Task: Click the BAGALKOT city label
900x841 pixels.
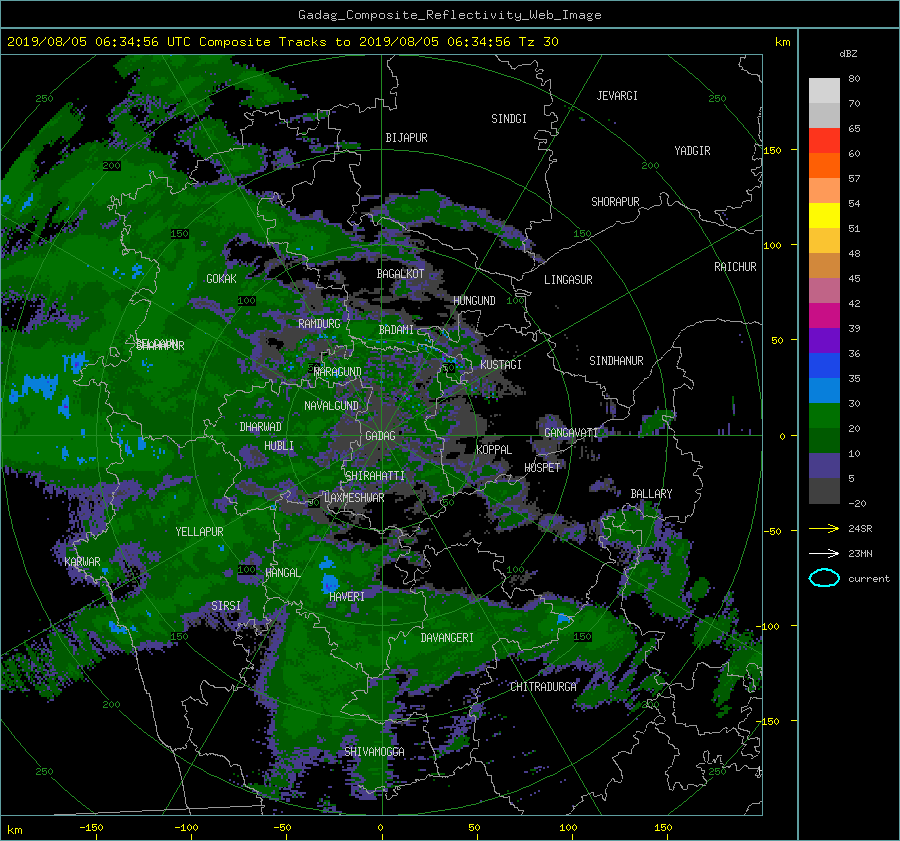Action: pos(400,274)
